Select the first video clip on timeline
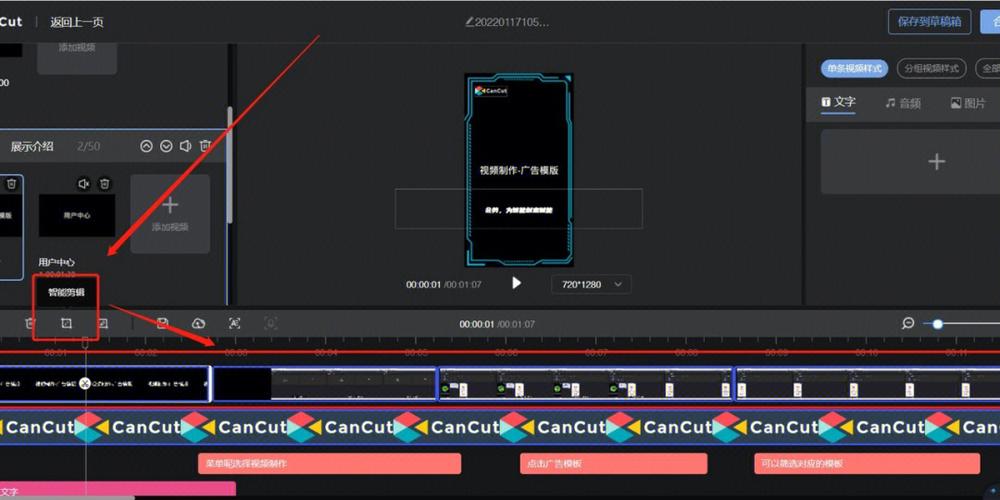This screenshot has height=500, width=1000. click(x=105, y=384)
